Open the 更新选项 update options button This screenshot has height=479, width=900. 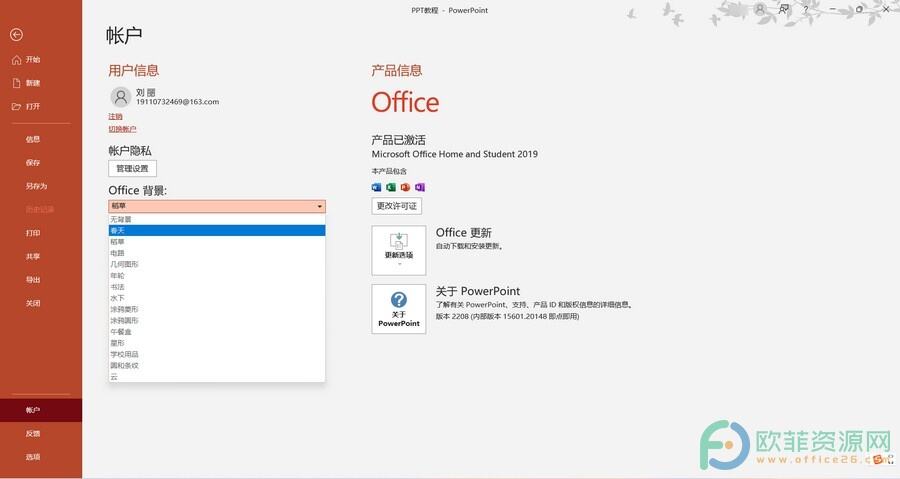tap(399, 250)
